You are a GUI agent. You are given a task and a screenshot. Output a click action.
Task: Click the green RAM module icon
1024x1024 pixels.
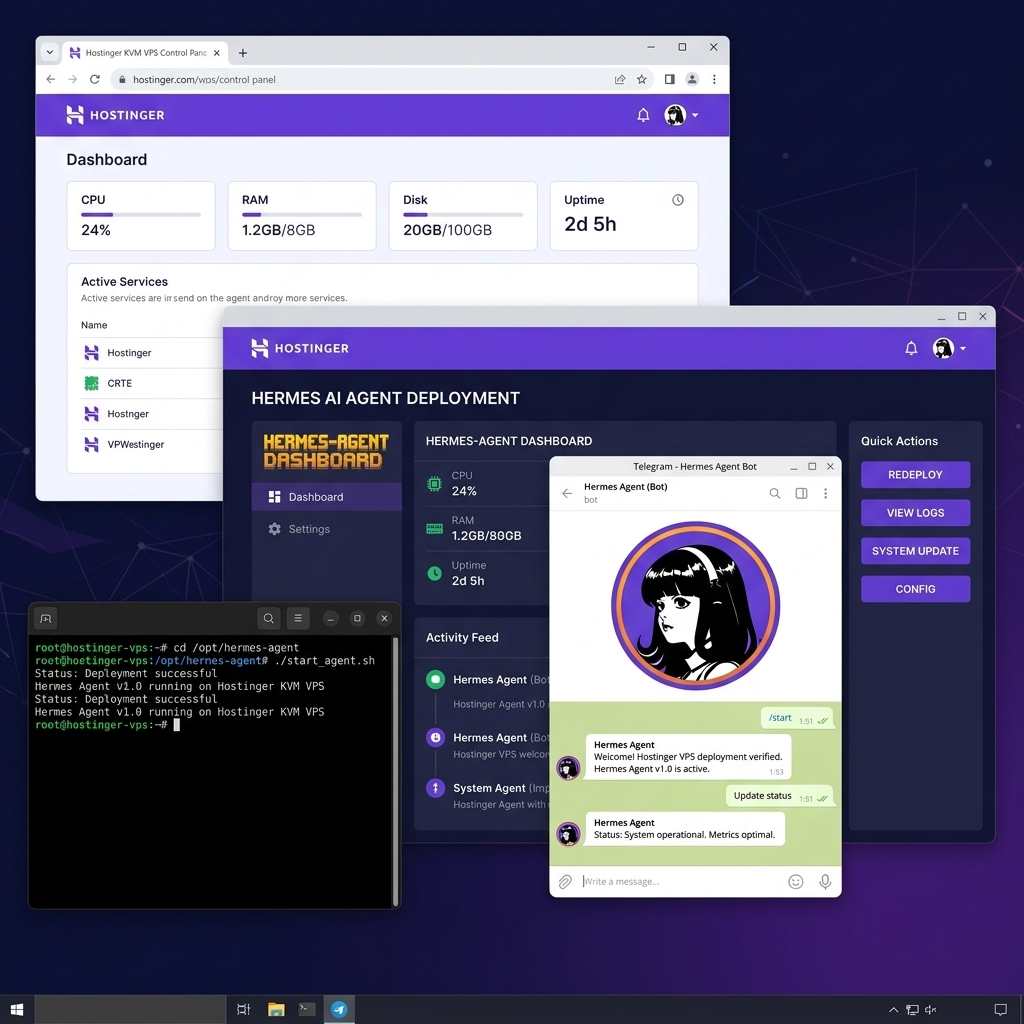(434, 528)
